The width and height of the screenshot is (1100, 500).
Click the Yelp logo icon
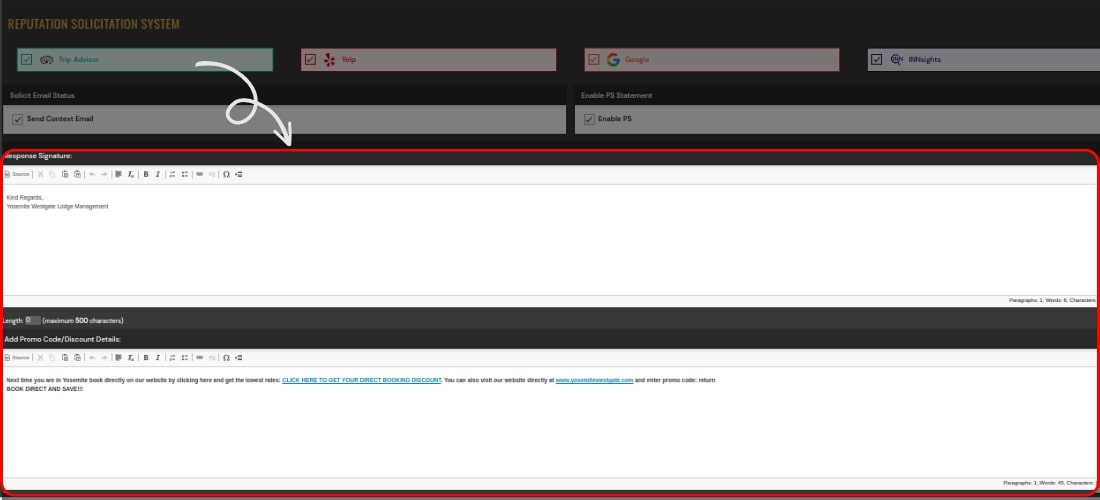coord(330,60)
